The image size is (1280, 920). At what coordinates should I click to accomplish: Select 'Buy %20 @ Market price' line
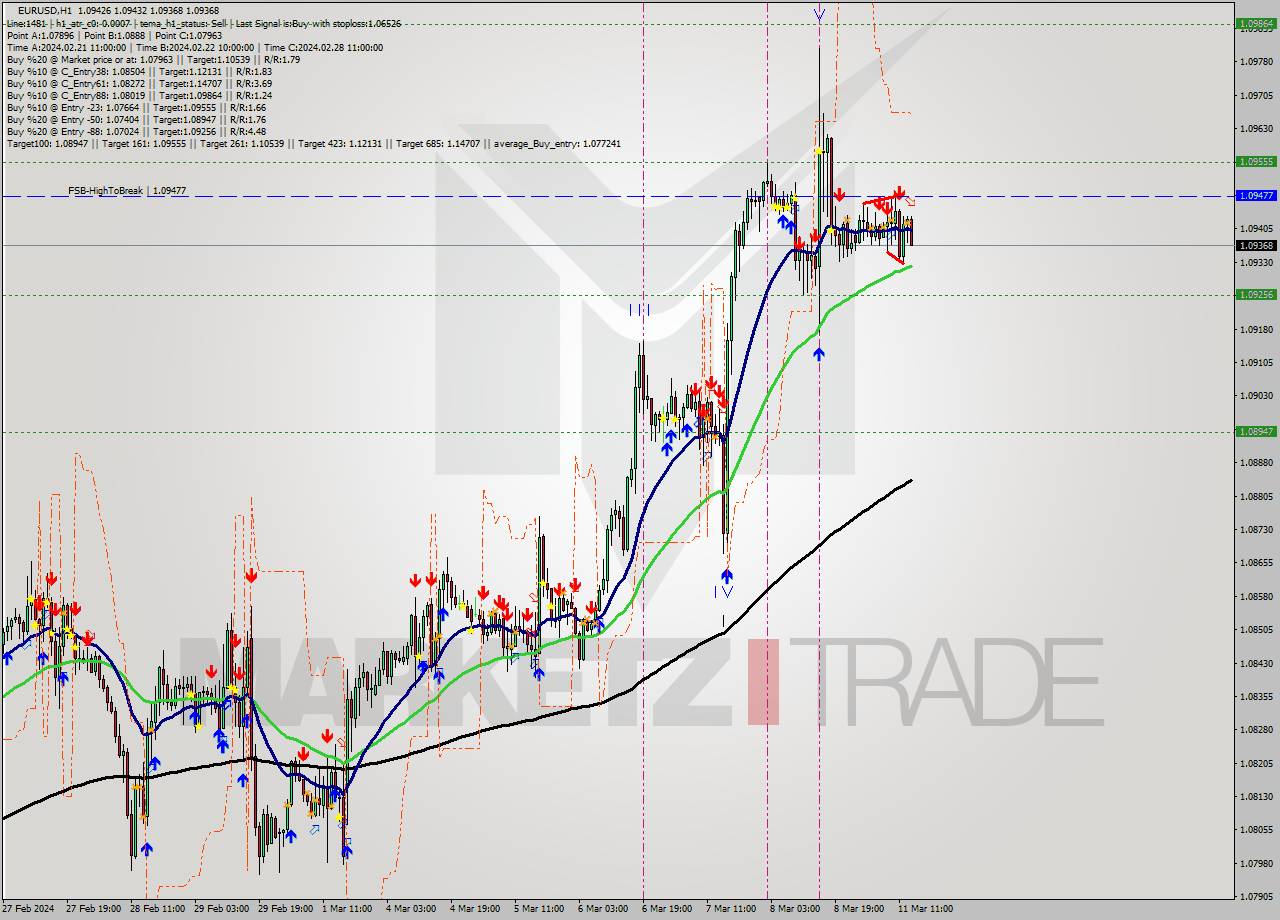153,59
